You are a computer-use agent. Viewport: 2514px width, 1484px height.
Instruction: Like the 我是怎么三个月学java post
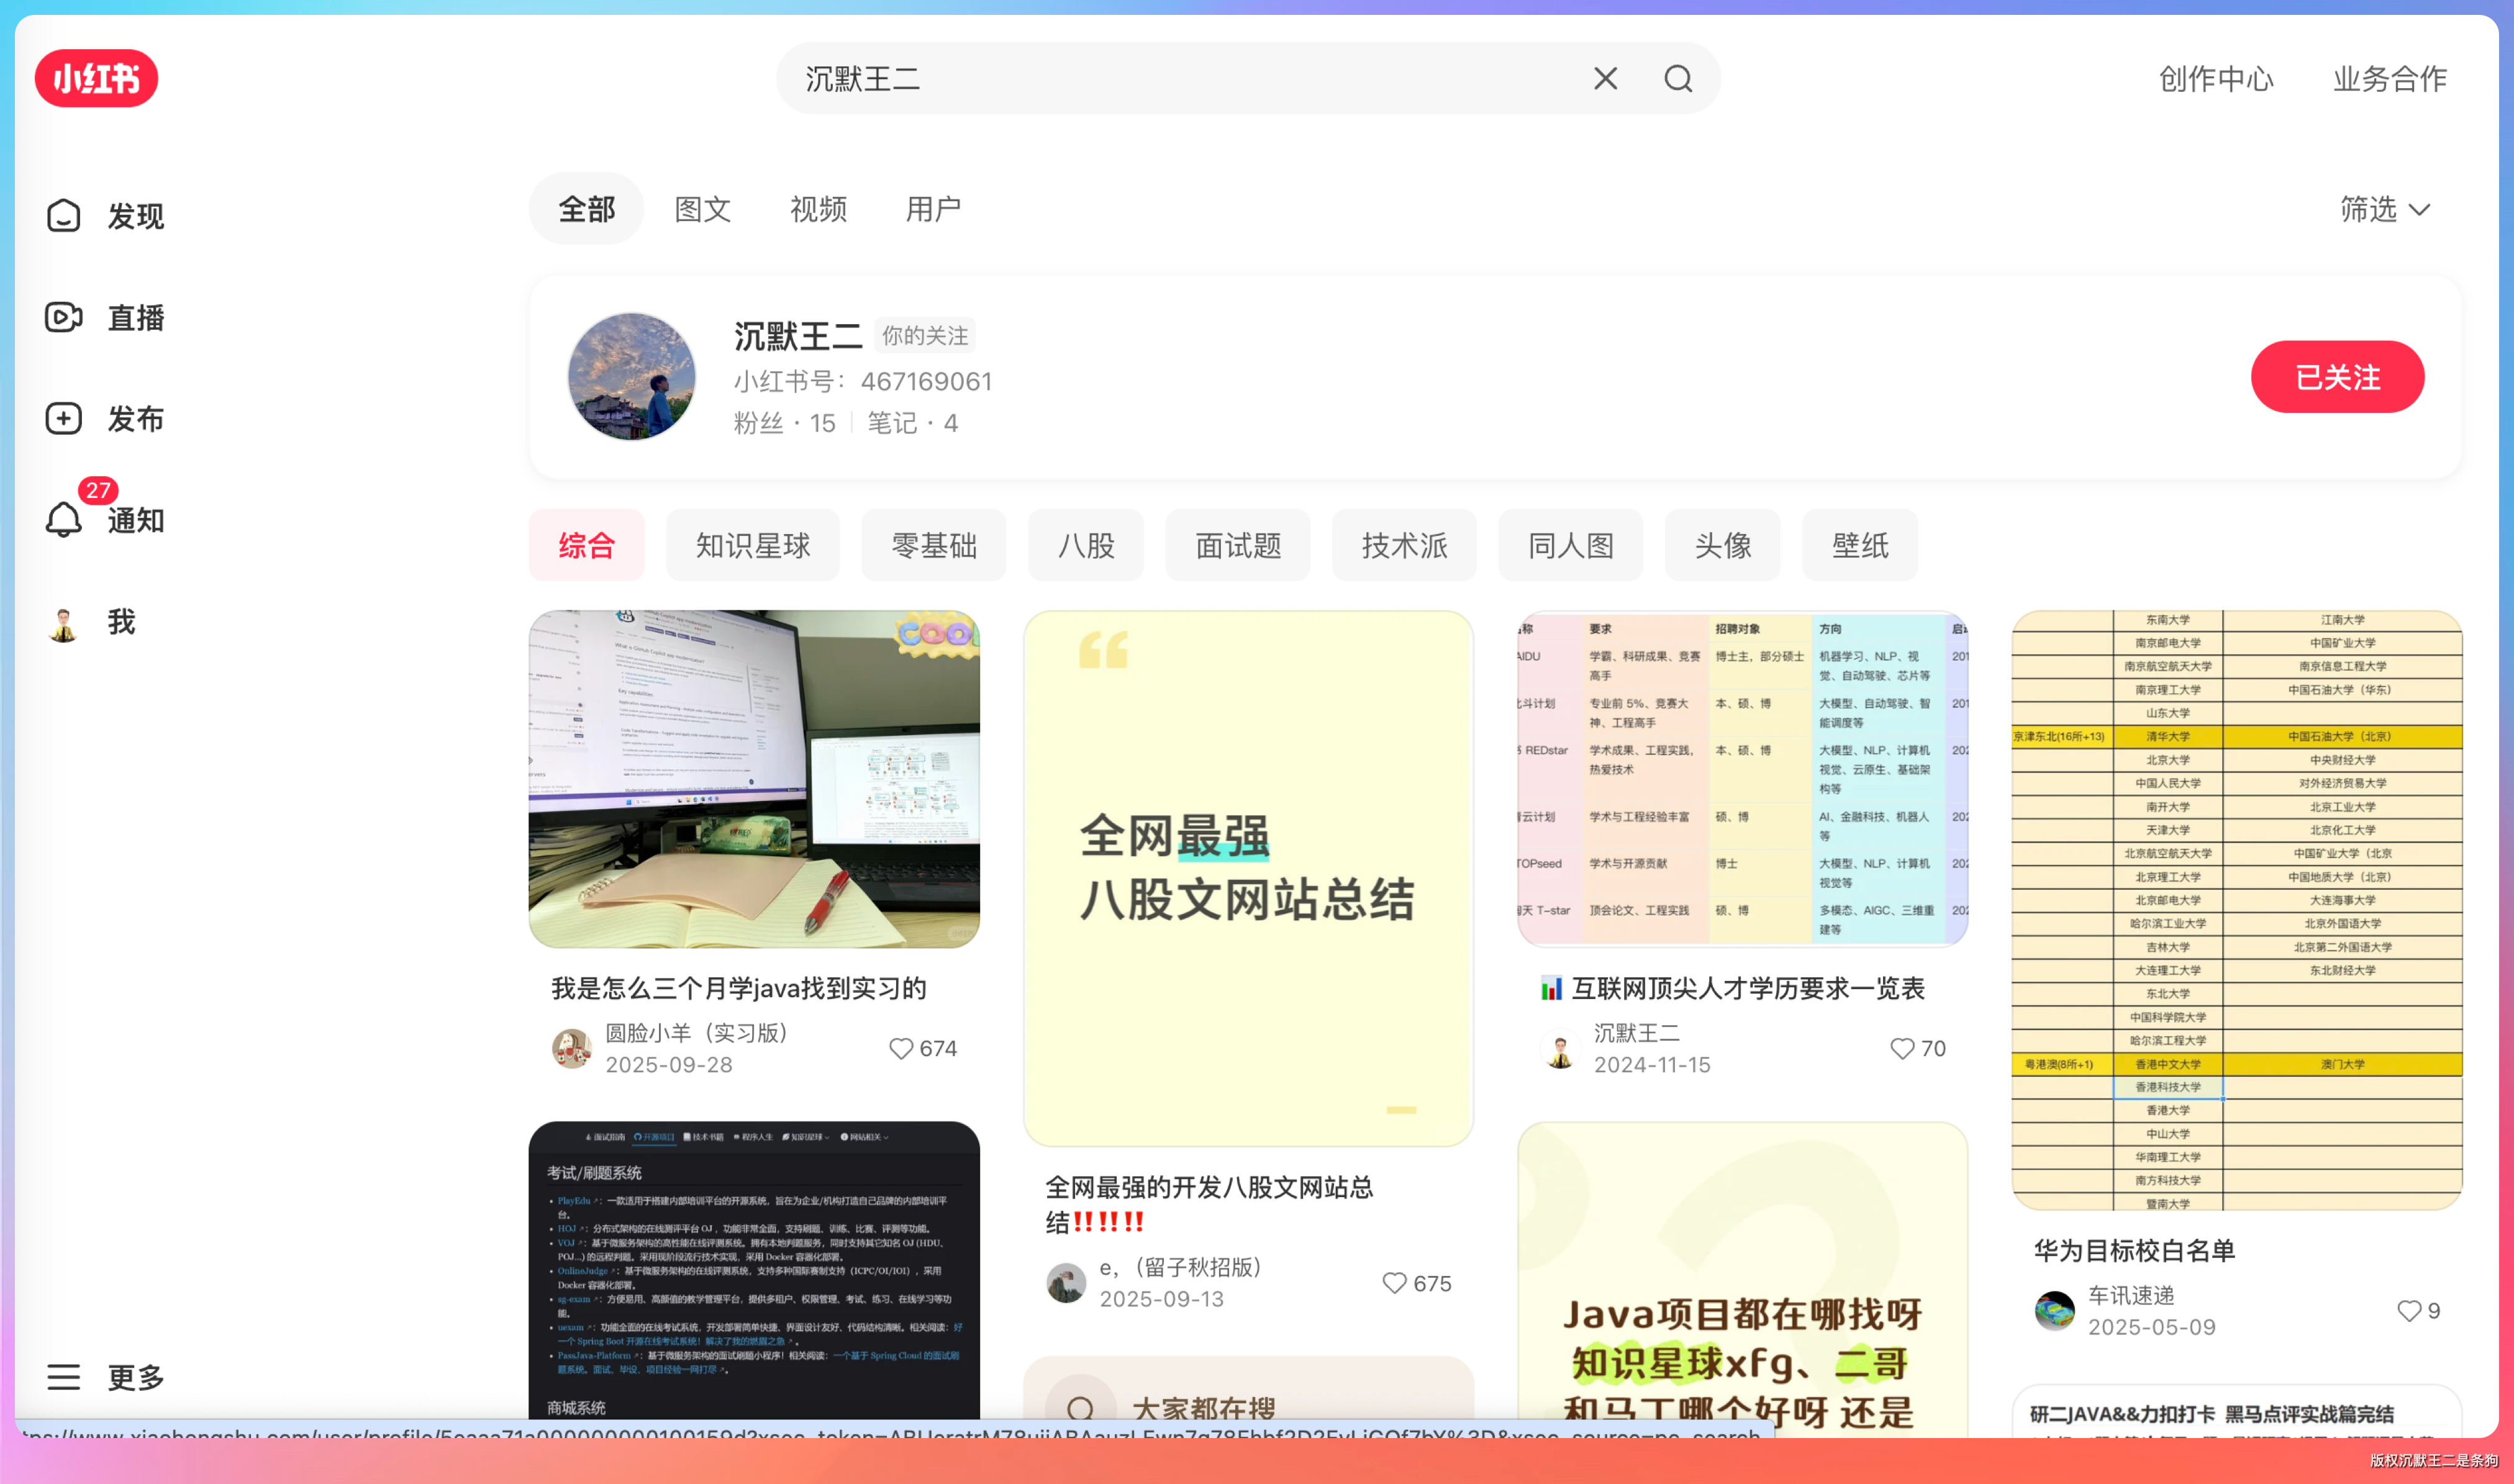point(901,1048)
